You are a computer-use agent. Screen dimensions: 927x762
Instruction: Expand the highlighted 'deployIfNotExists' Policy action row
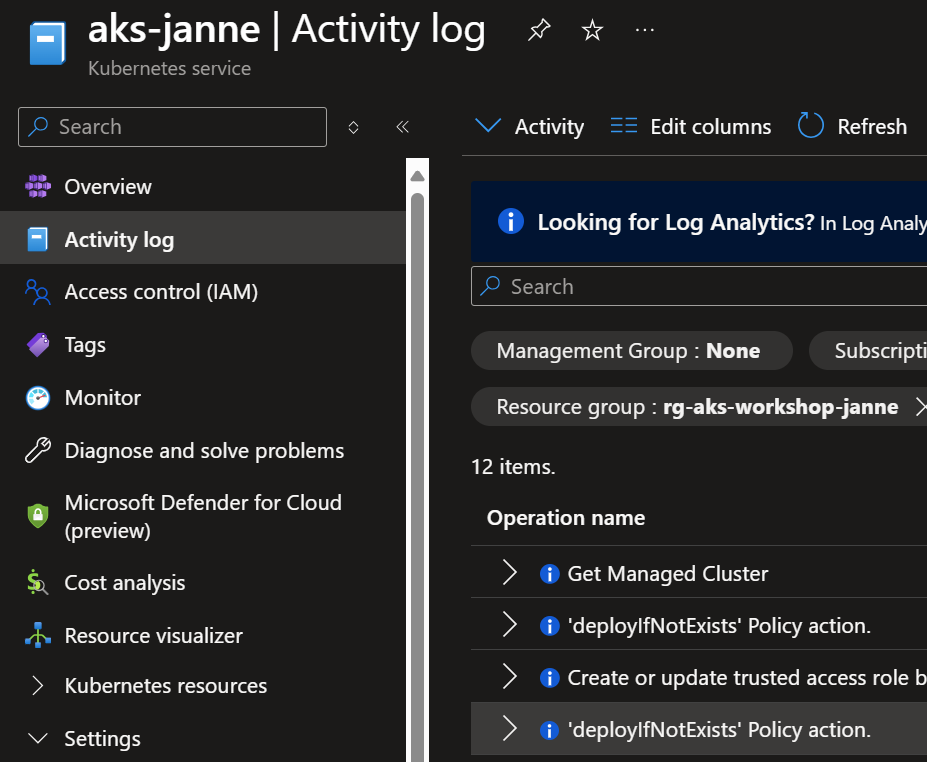[x=509, y=728]
